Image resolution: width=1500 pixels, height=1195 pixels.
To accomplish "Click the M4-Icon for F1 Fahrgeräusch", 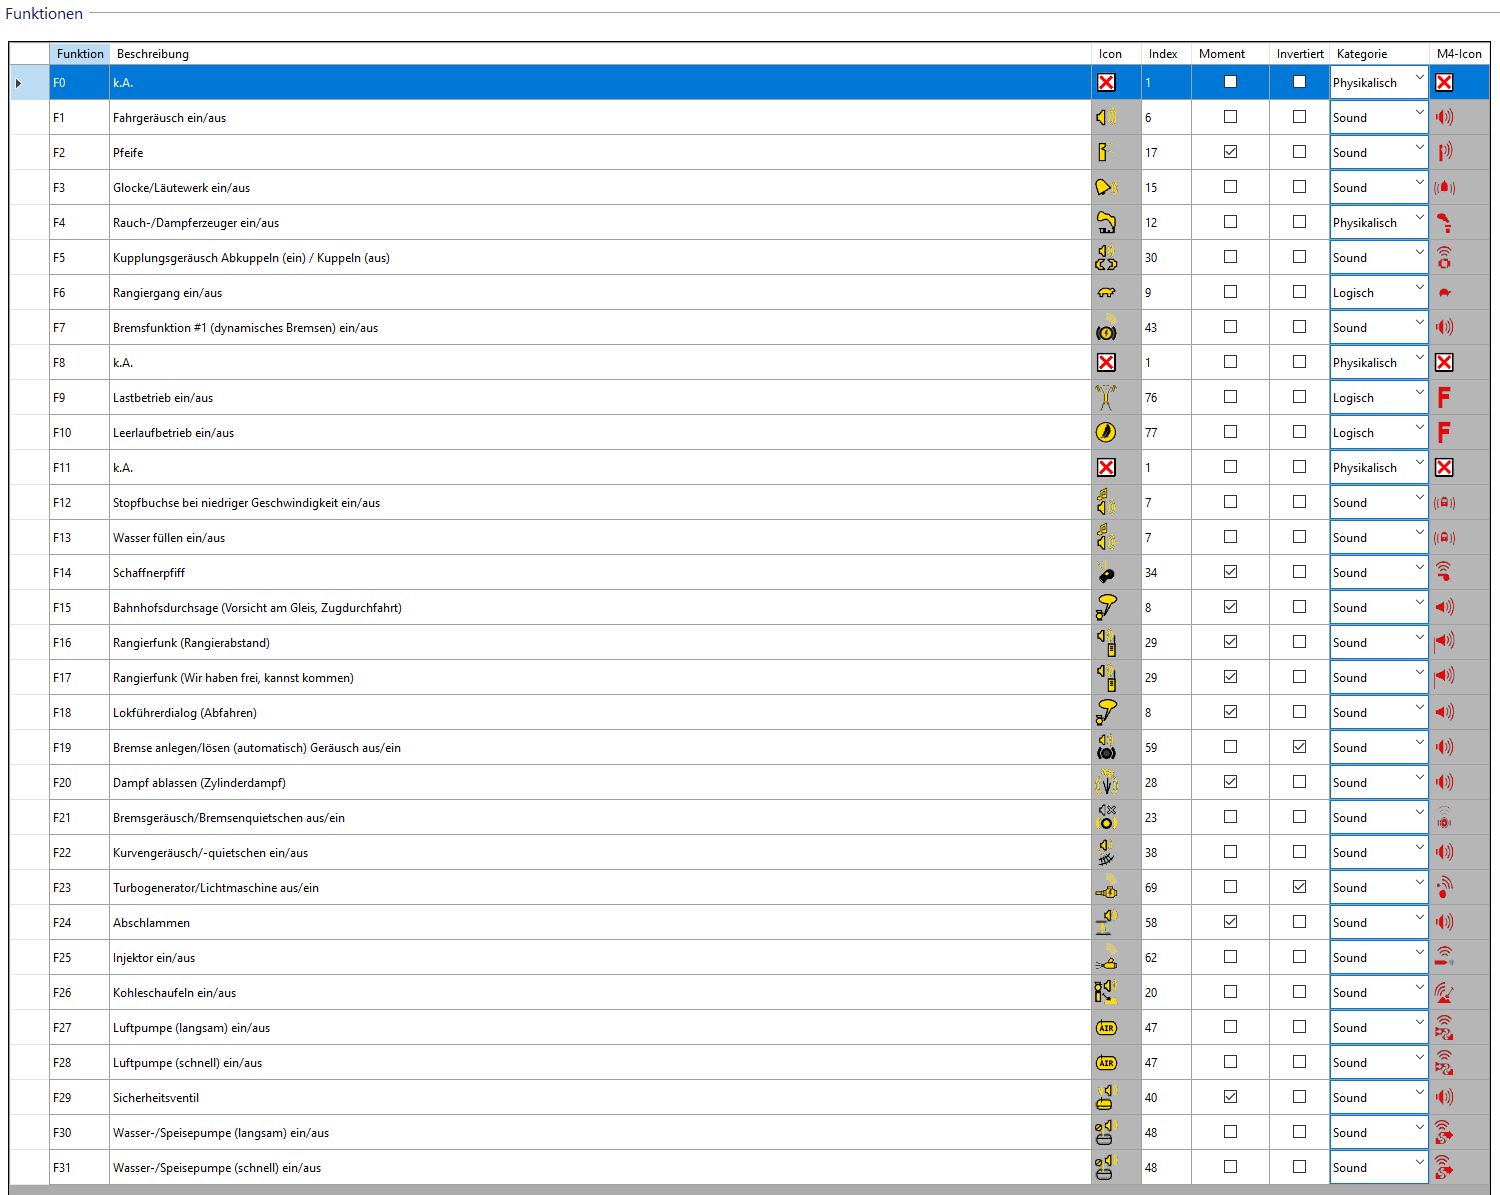I will click(x=1443, y=118).
